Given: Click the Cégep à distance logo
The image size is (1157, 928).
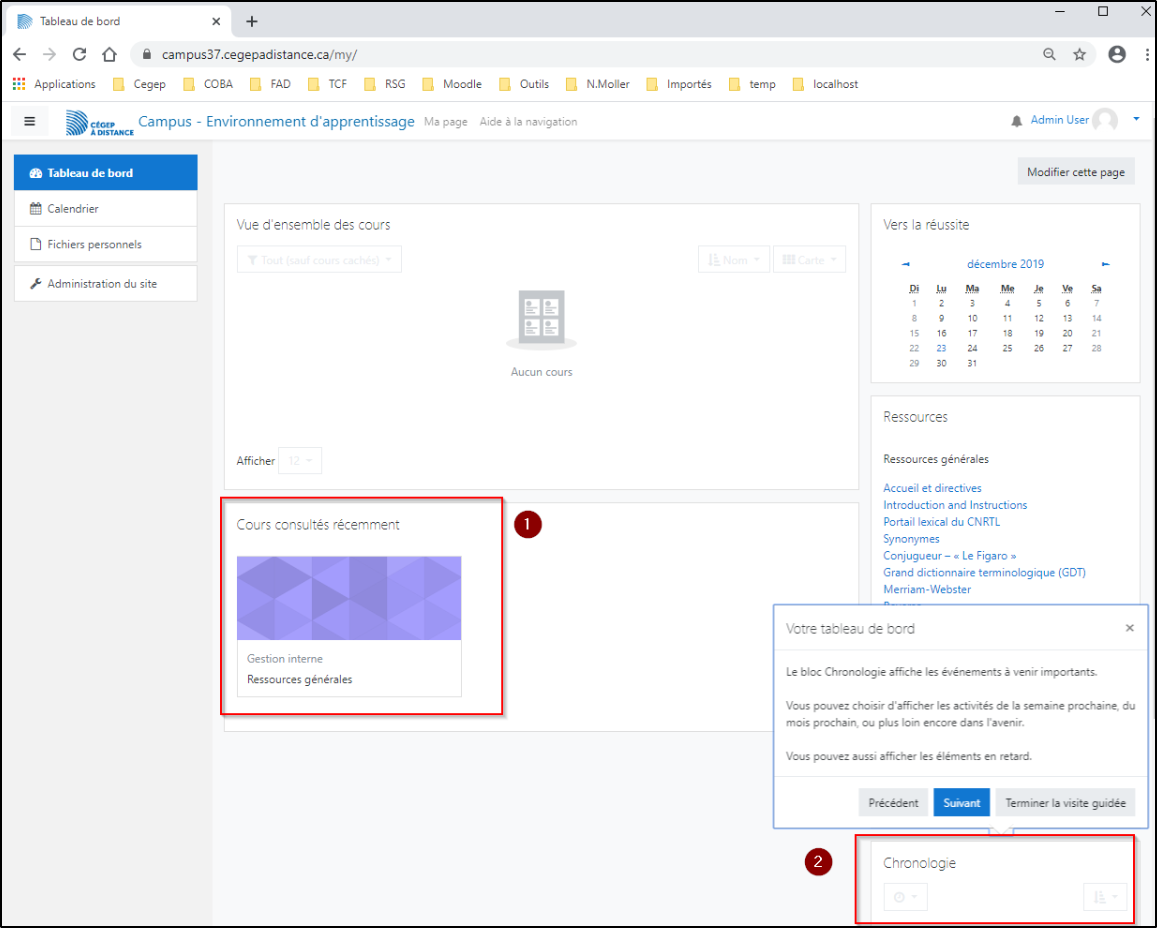Looking at the screenshot, I should click(99, 122).
